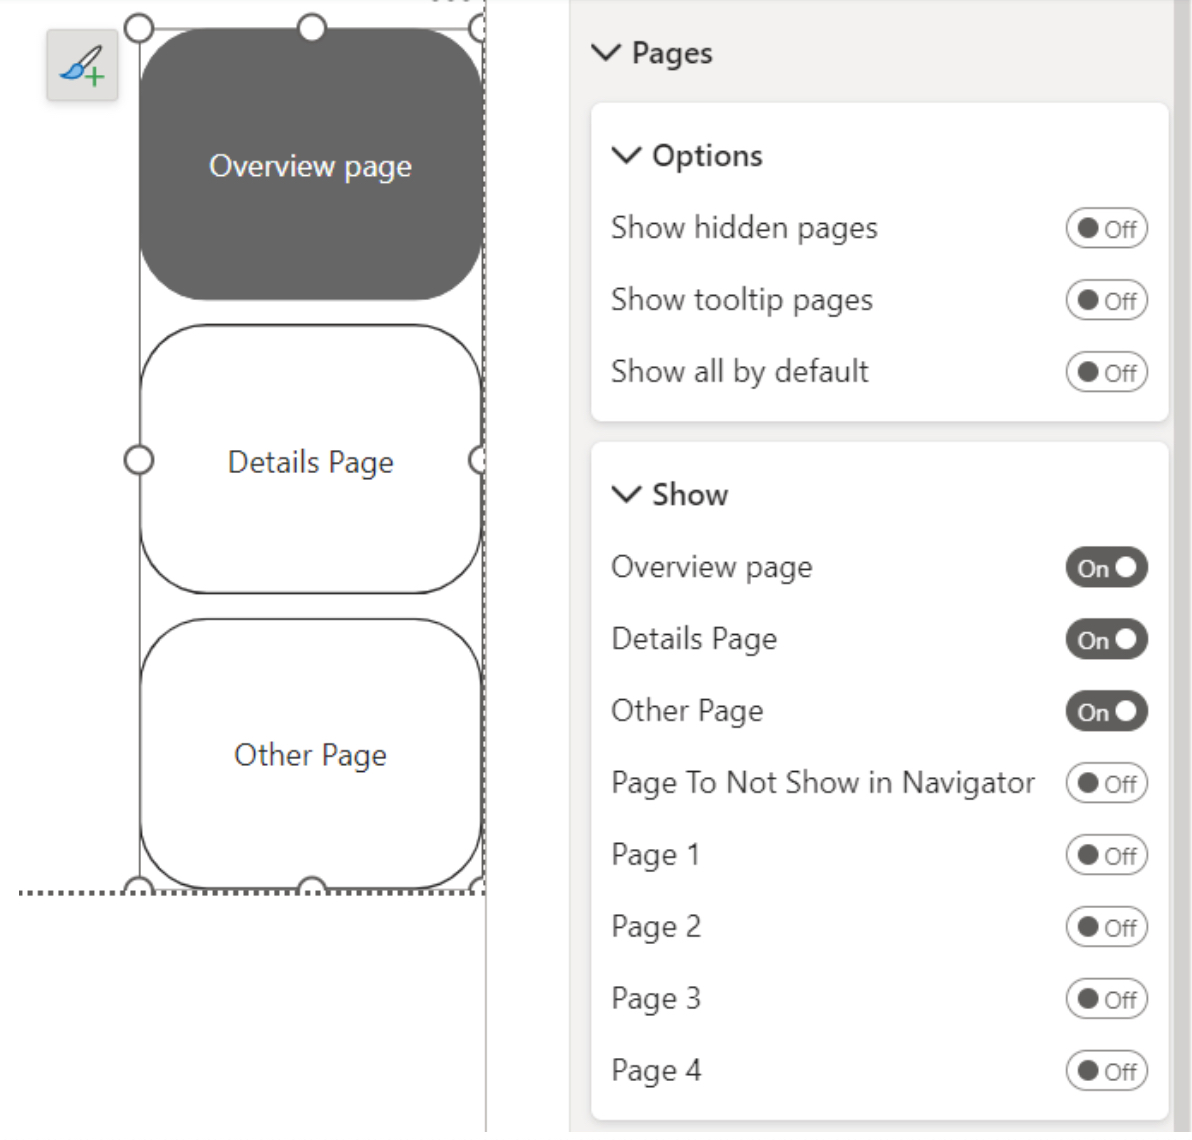Turn on Page 2 toggle
The image size is (1192, 1140).
tap(1106, 927)
